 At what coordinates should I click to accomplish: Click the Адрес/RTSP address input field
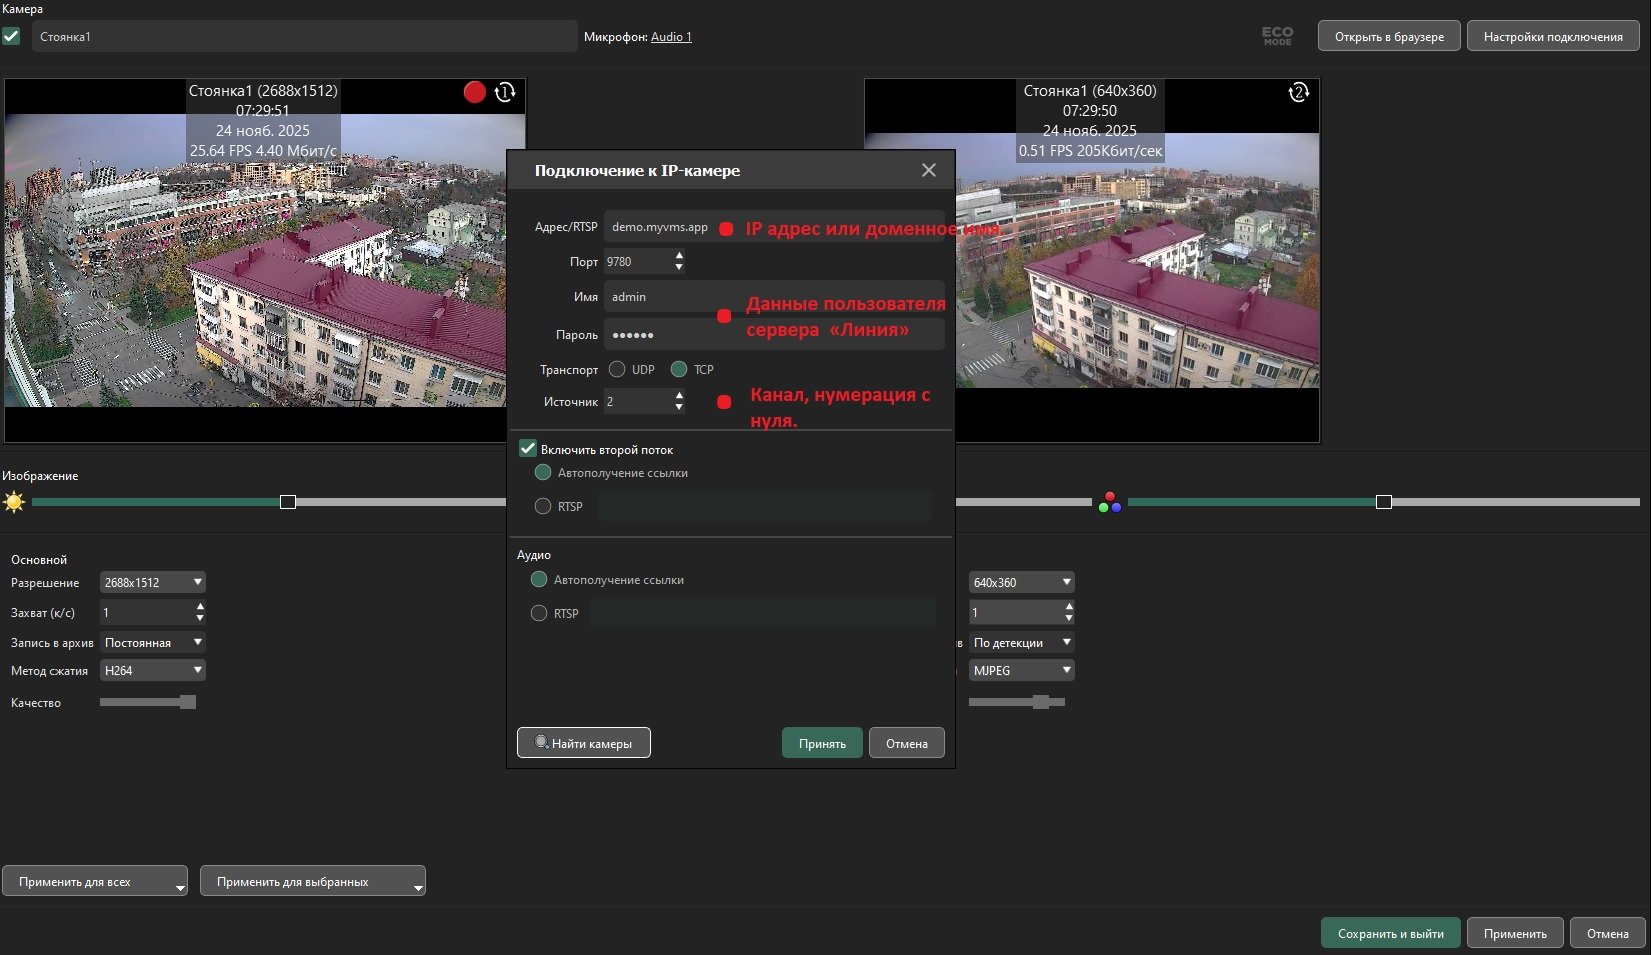point(660,227)
